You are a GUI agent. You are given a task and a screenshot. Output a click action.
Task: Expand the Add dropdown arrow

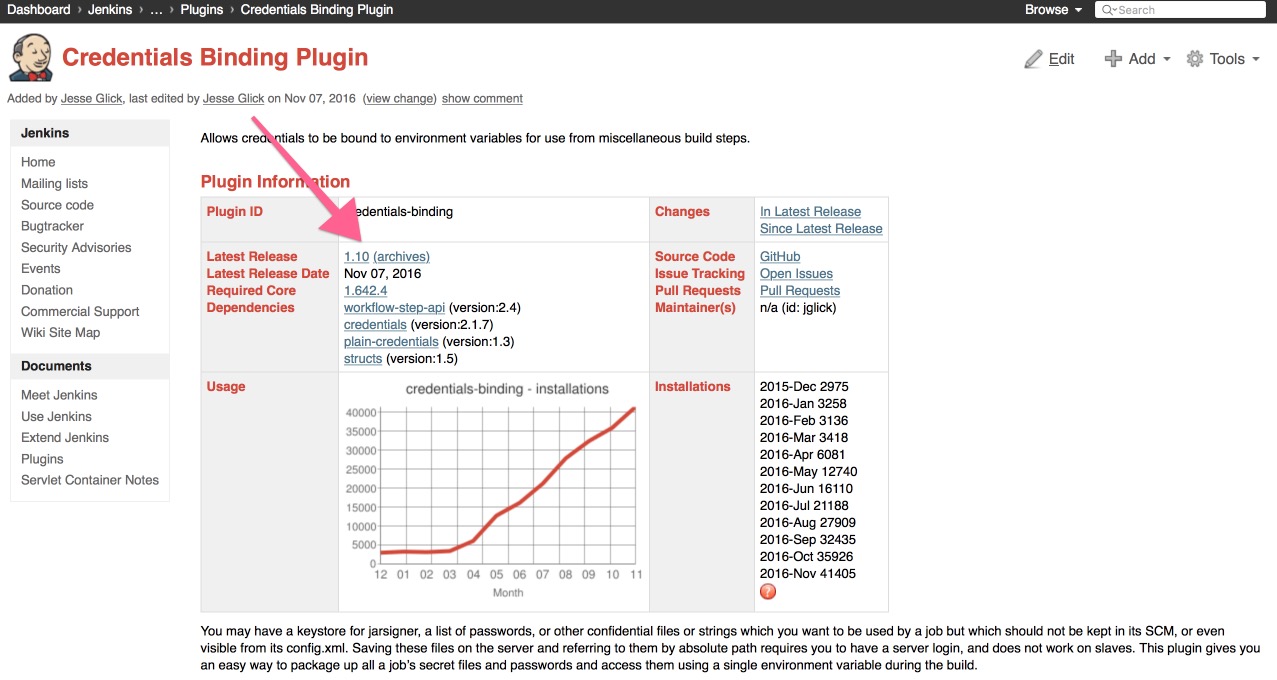(1166, 60)
